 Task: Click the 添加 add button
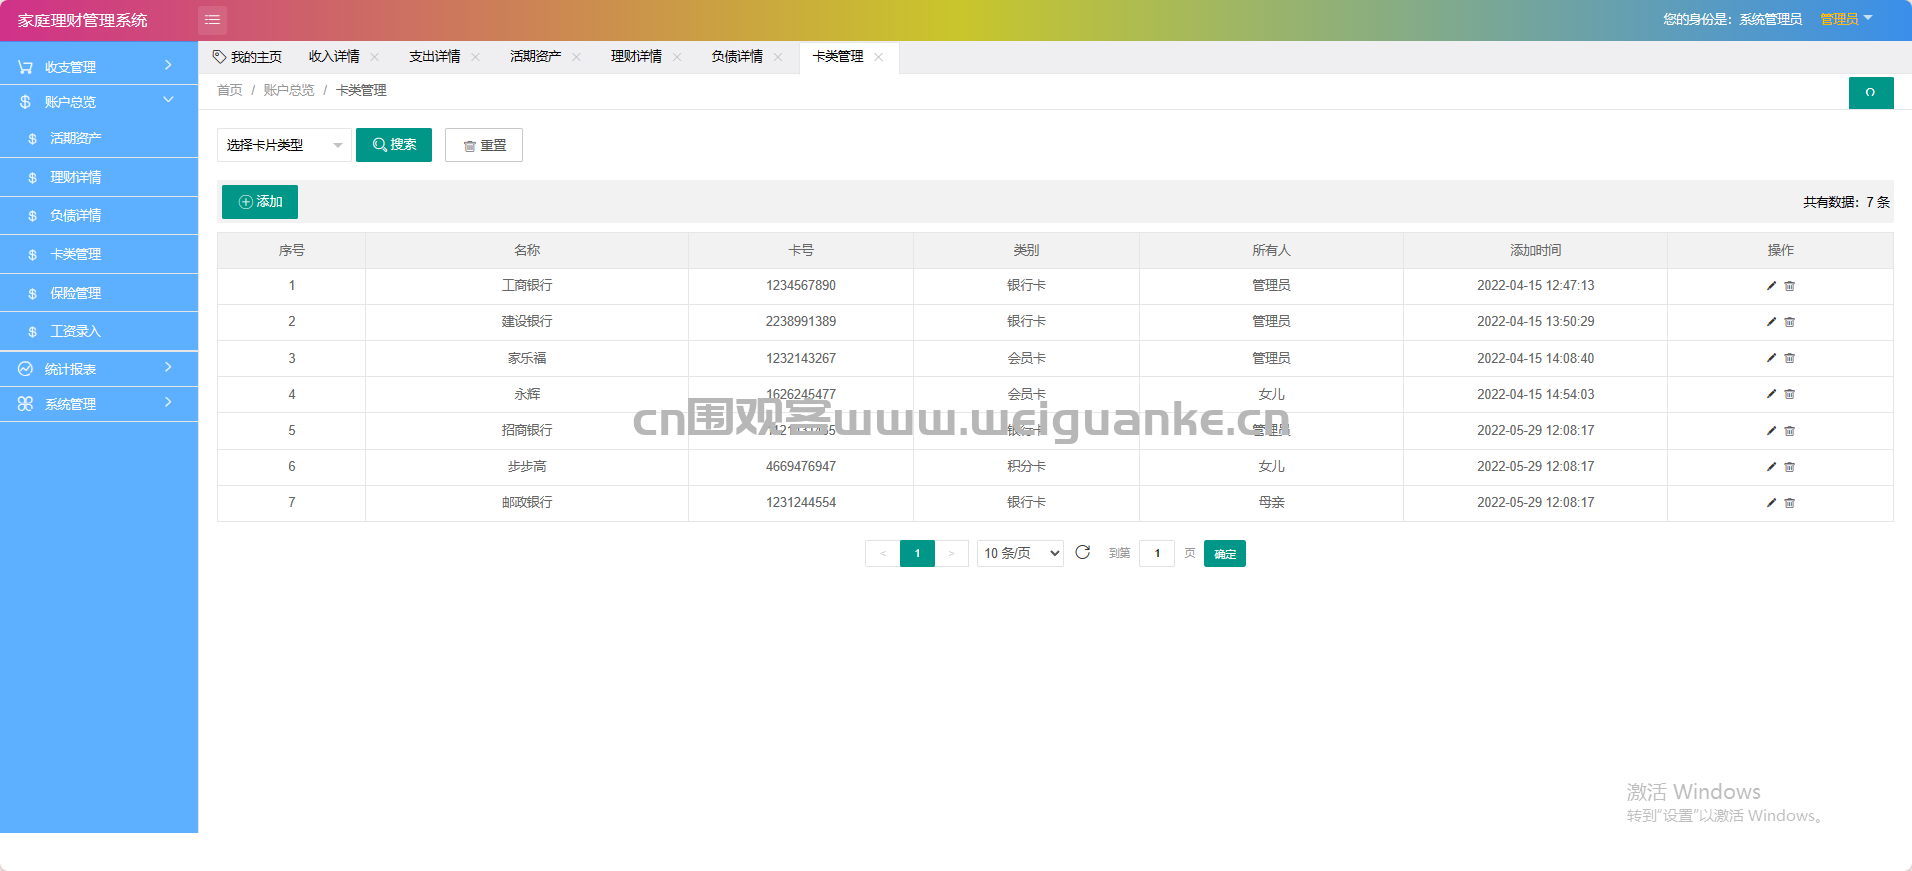(260, 202)
